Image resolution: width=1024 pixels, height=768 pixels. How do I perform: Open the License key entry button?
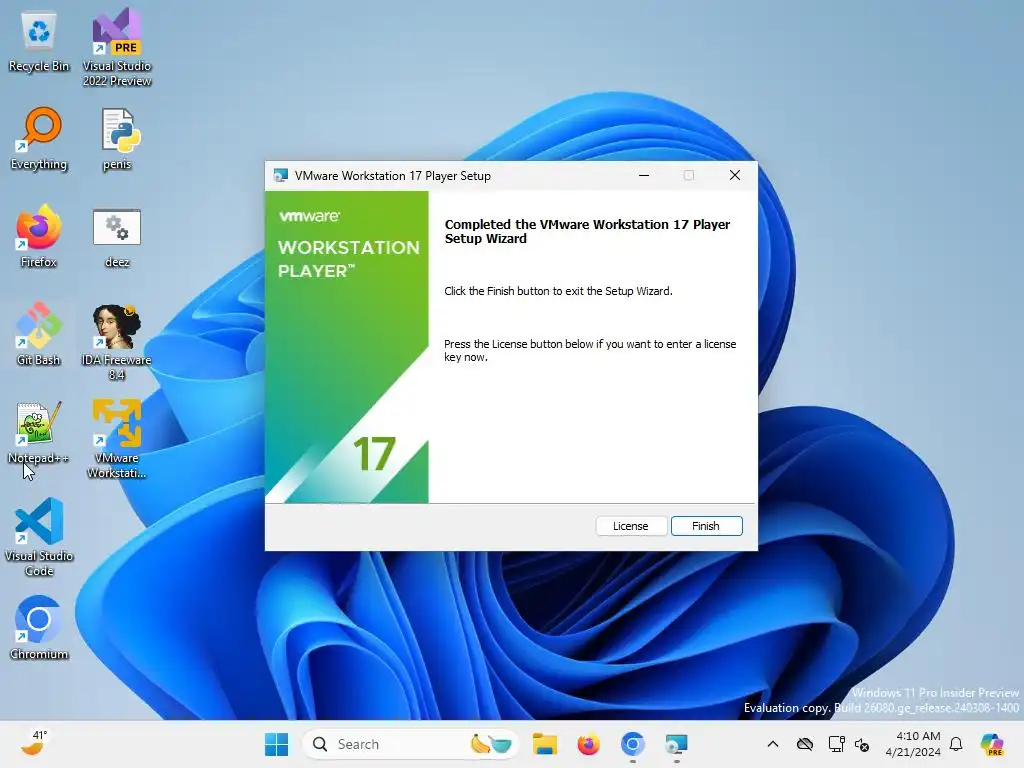click(631, 526)
